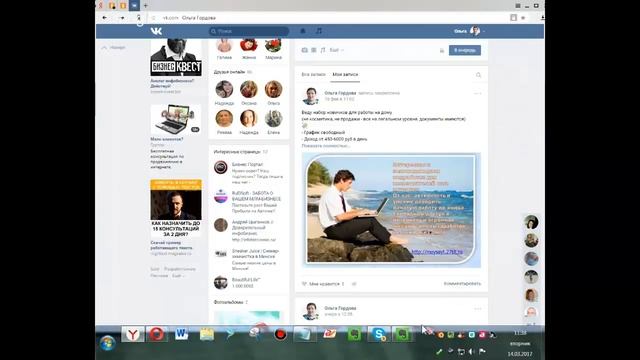Open the notifications bell in VK header

(x=303, y=31)
